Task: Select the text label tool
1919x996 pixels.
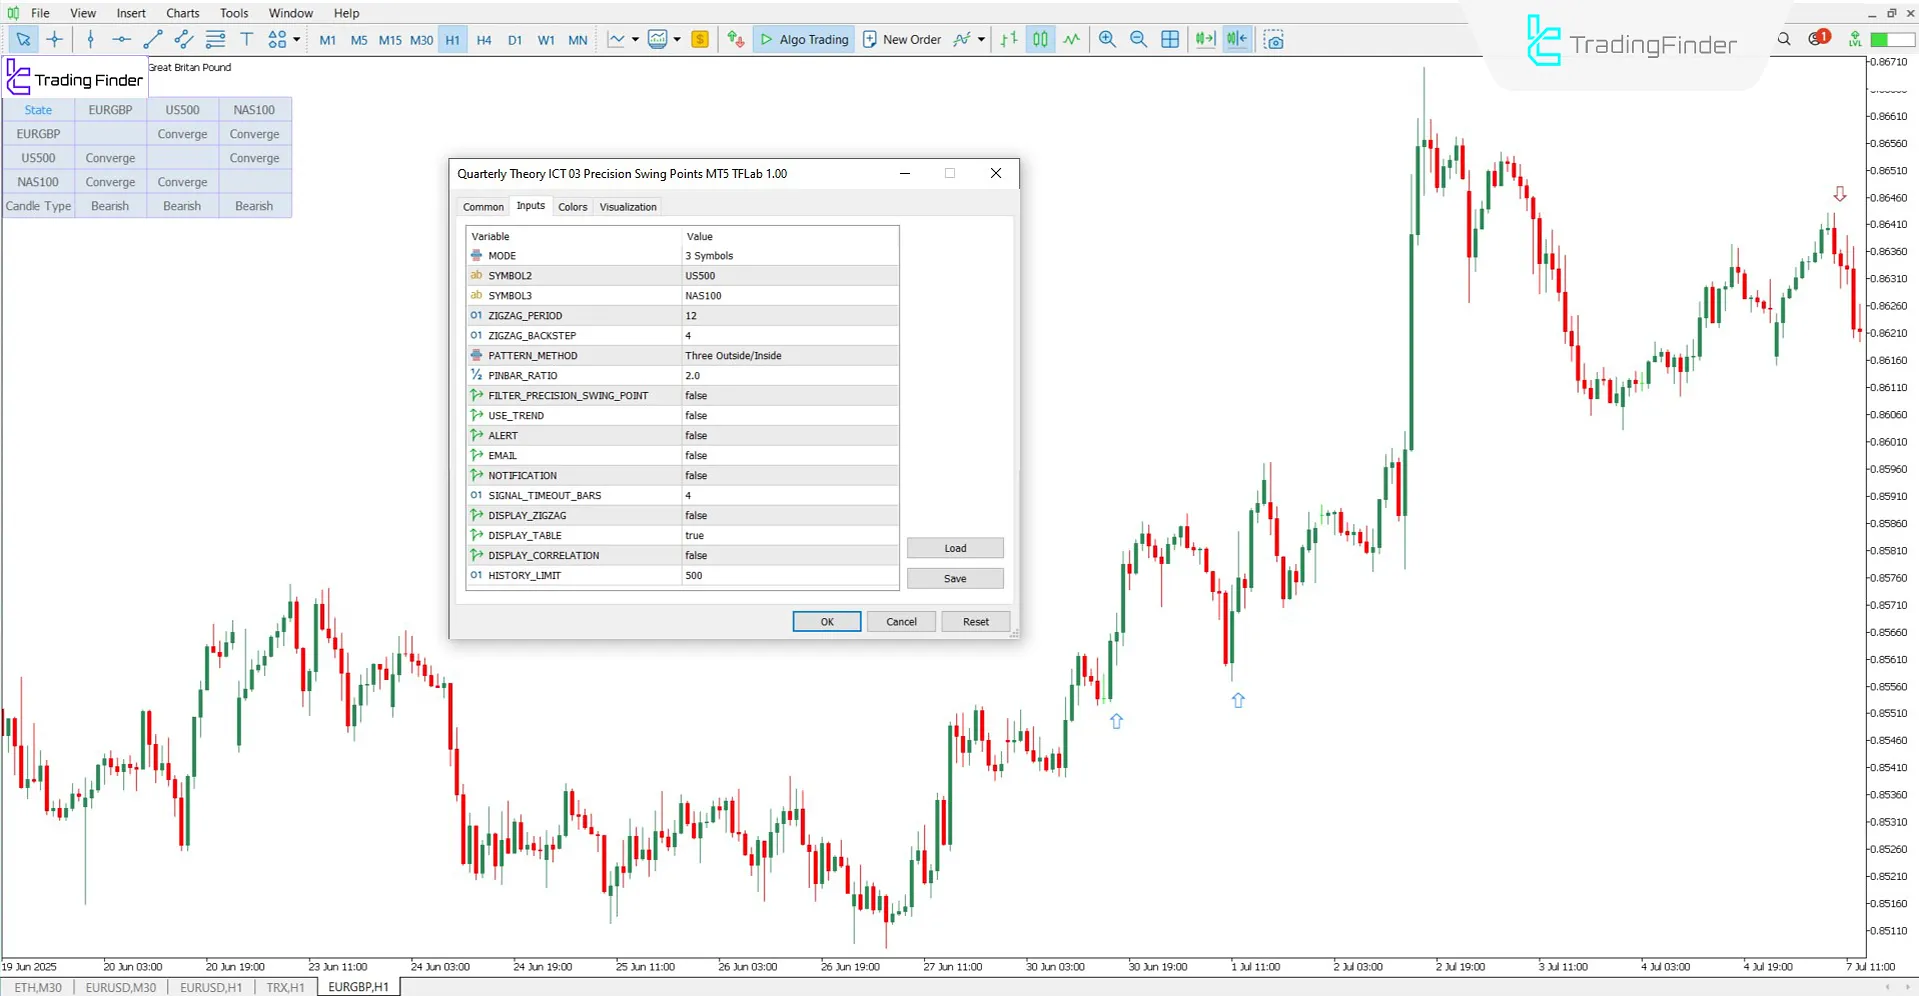Action: click(246, 39)
